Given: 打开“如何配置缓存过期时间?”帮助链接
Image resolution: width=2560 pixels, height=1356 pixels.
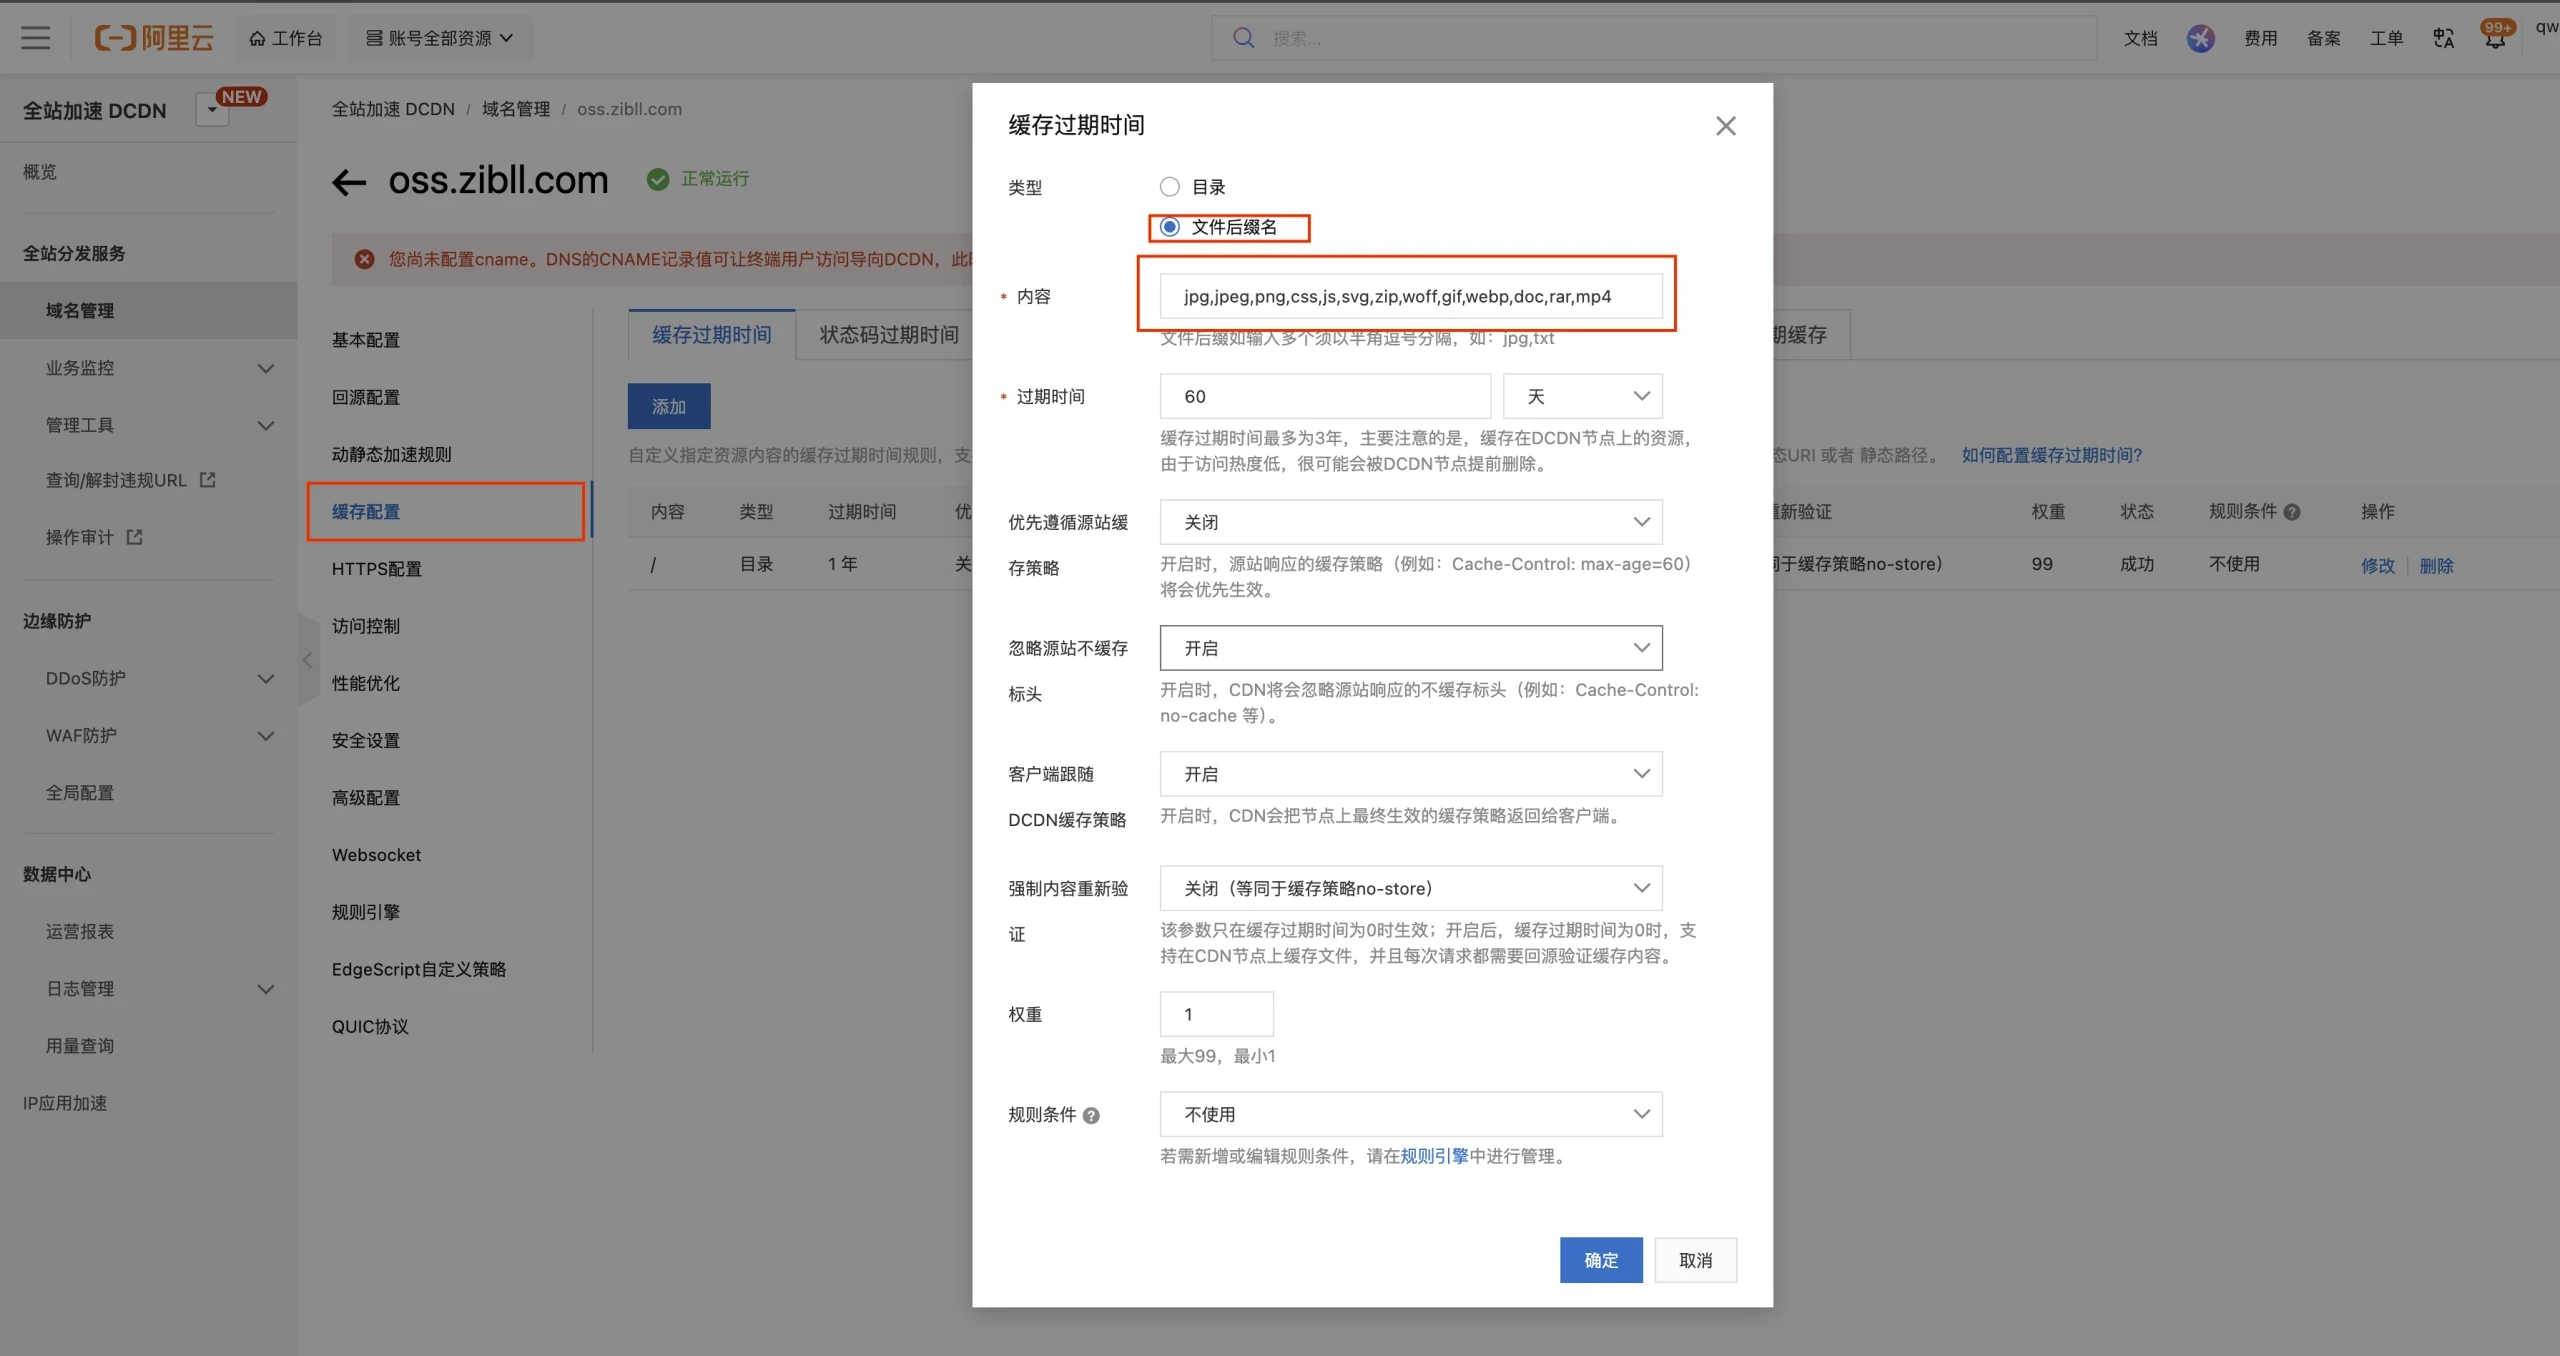Looking at the screenshot, I should (2048, 454).
